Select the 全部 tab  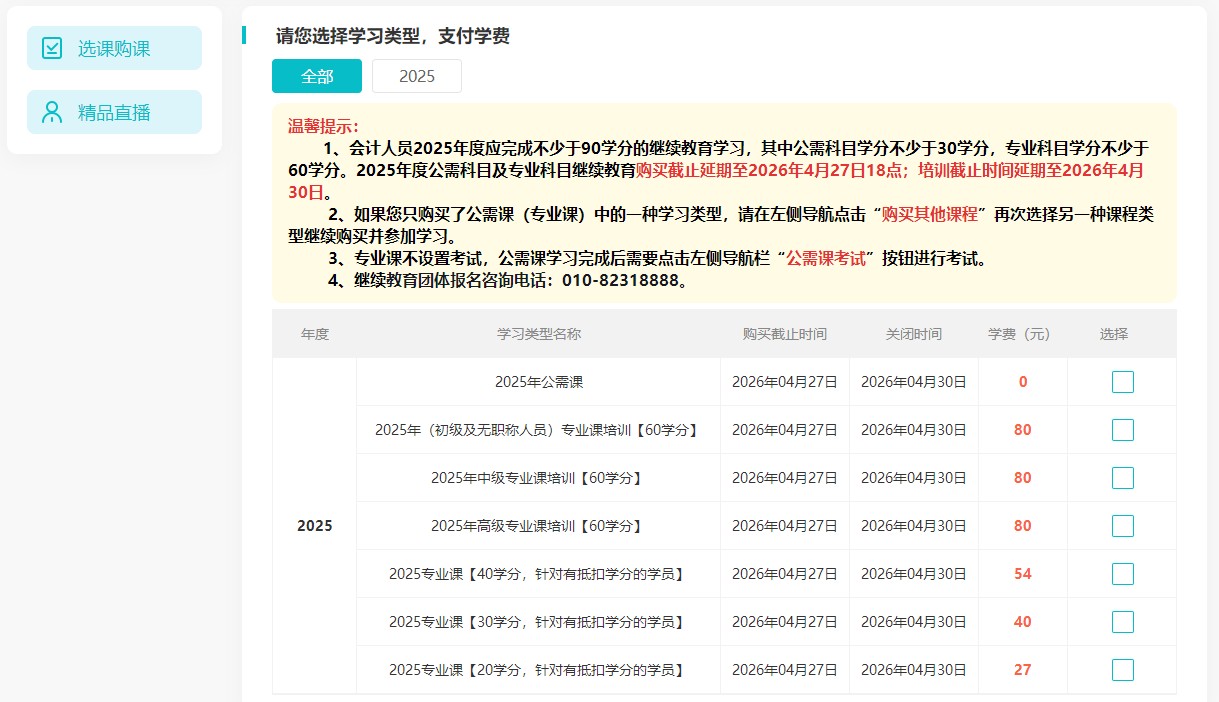[317, 76]
